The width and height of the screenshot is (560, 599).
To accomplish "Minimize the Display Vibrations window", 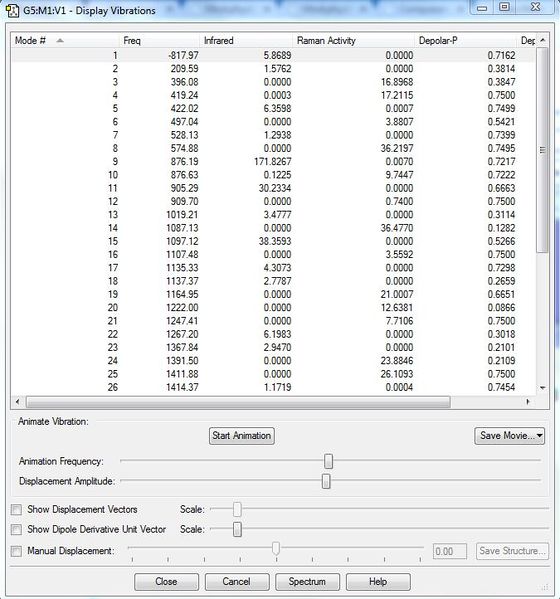I will point(482,7).
